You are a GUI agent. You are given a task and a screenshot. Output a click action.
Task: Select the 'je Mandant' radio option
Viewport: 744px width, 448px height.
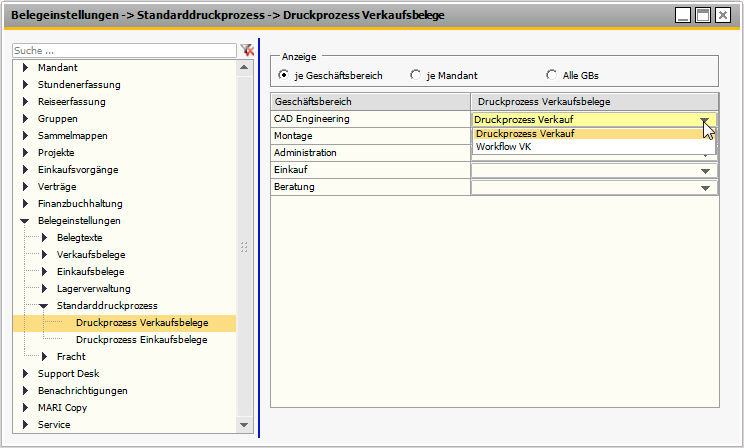pyautogui.click(x=415, y=75)
